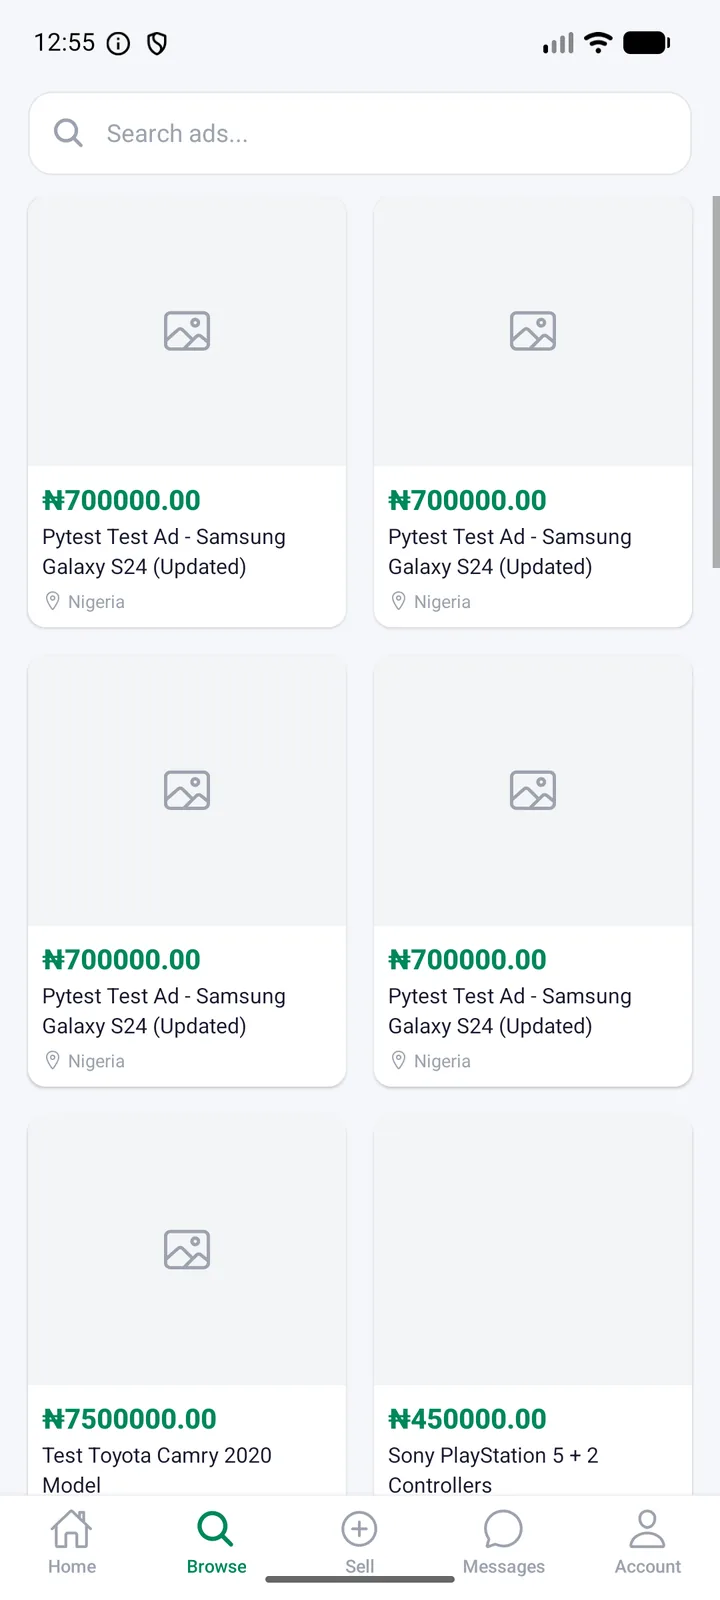This screenshot has height=1600, width=720.
Task: Switch to the Messages tab label
Action: pyautogui.click(x=503, y=1567)
